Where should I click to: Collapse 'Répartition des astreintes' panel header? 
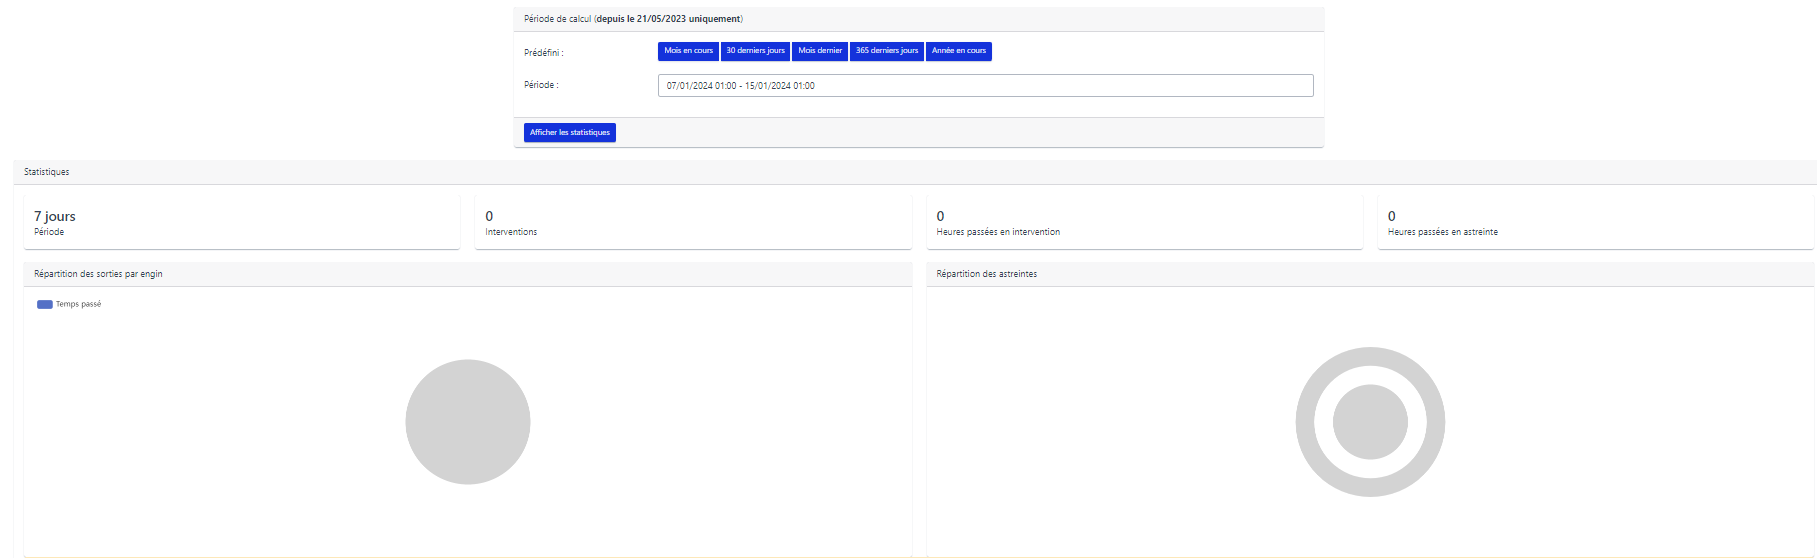pos(986,274)
